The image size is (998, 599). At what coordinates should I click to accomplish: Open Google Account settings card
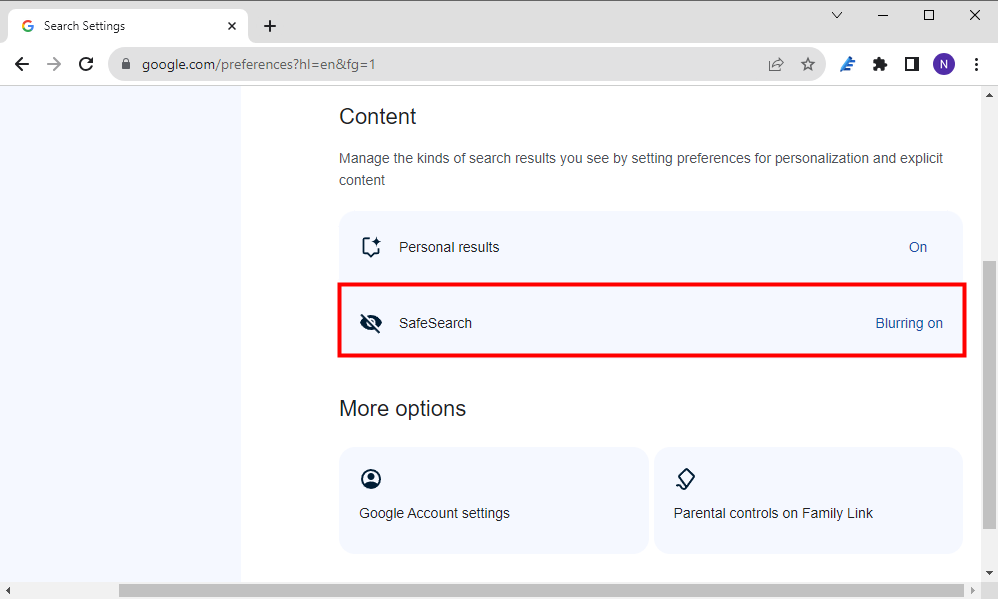coord(493,500)
